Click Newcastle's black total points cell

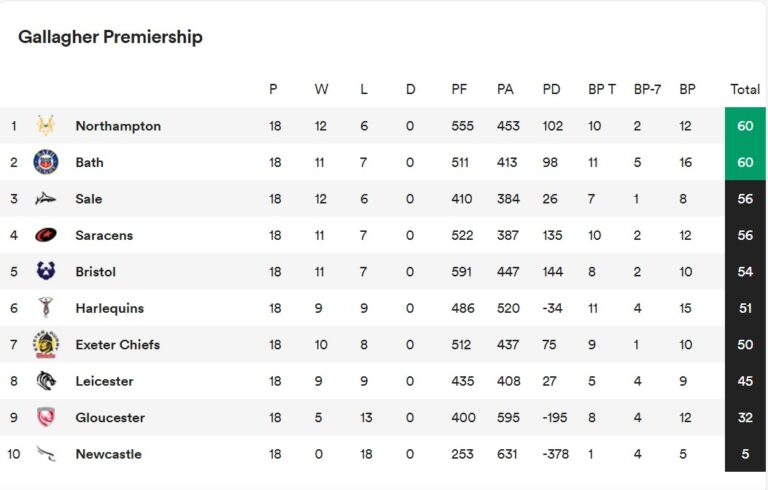(x=745, y=454)
